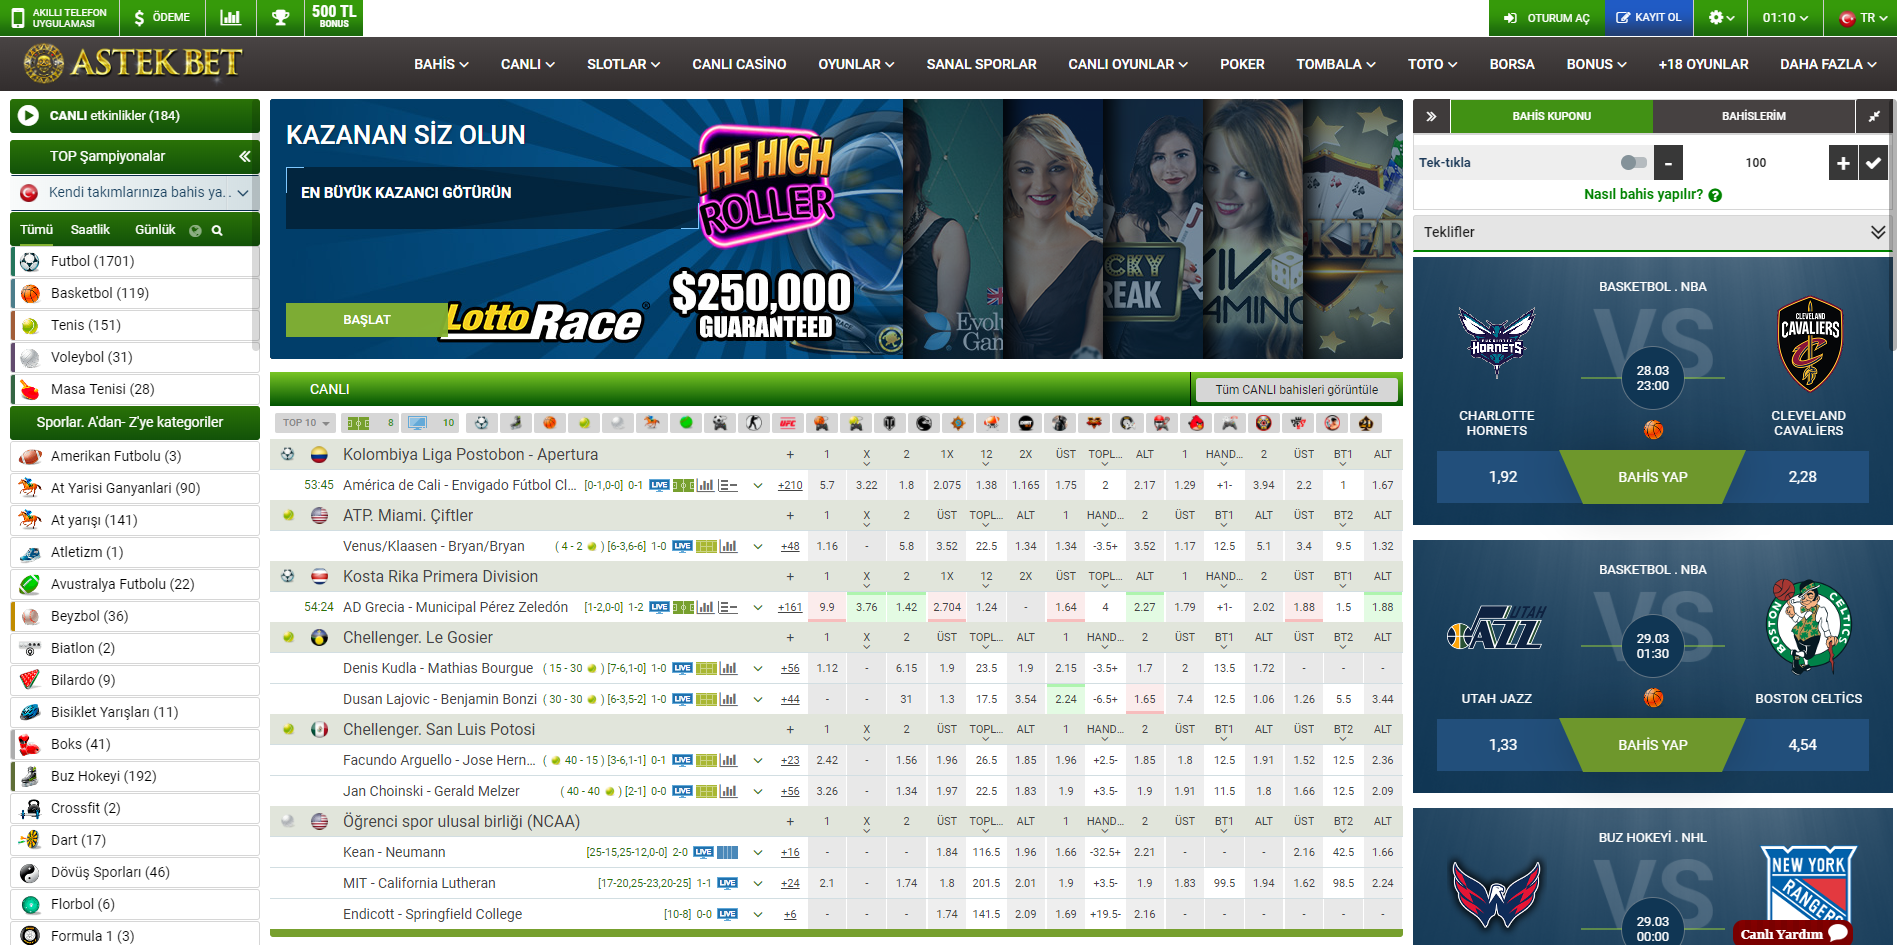This screenshot has height=945, width=1897.
Task: Open Slotlar menu
Action: click(623, 64)
